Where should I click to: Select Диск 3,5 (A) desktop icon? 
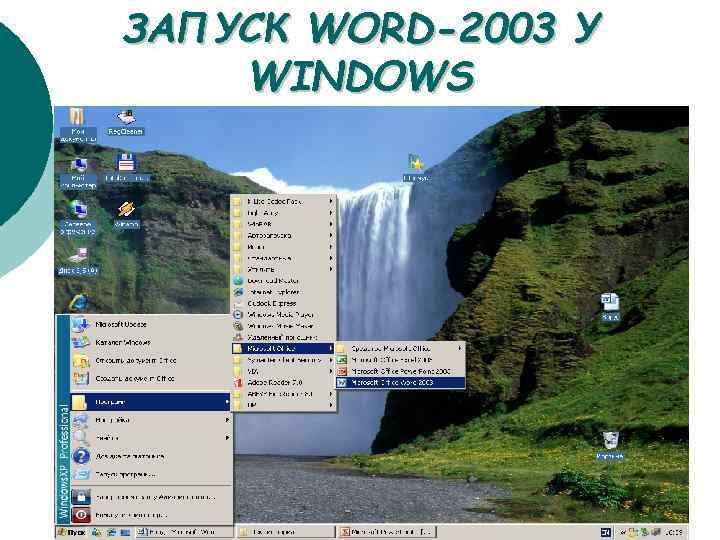[x=78, y=261]
